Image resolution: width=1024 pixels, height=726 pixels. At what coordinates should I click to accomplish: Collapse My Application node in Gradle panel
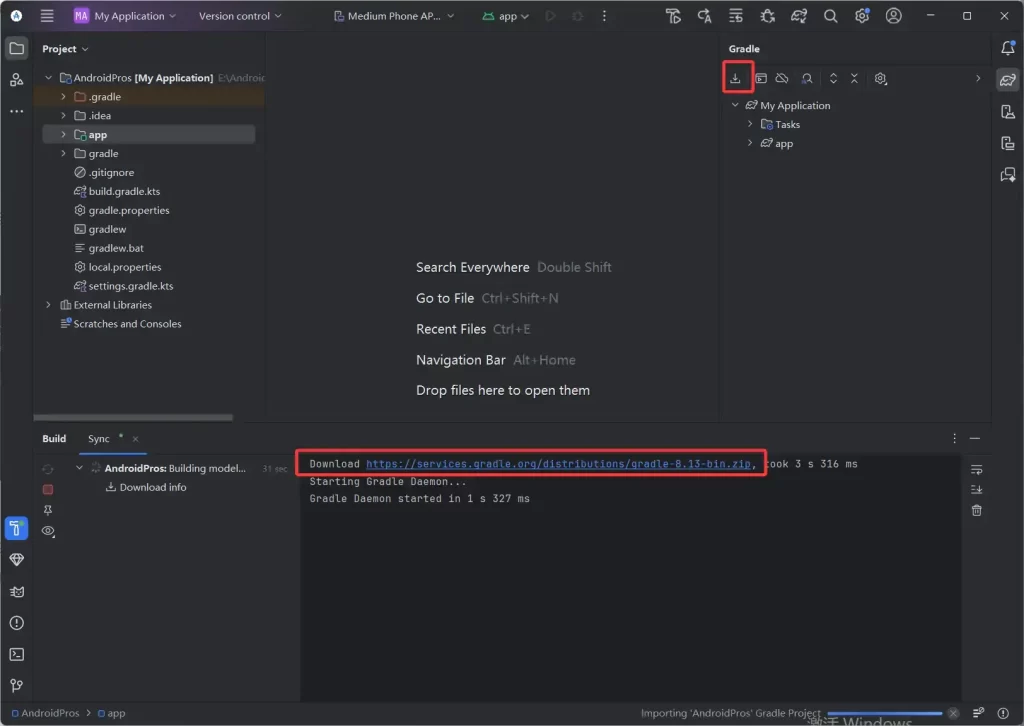735,105
